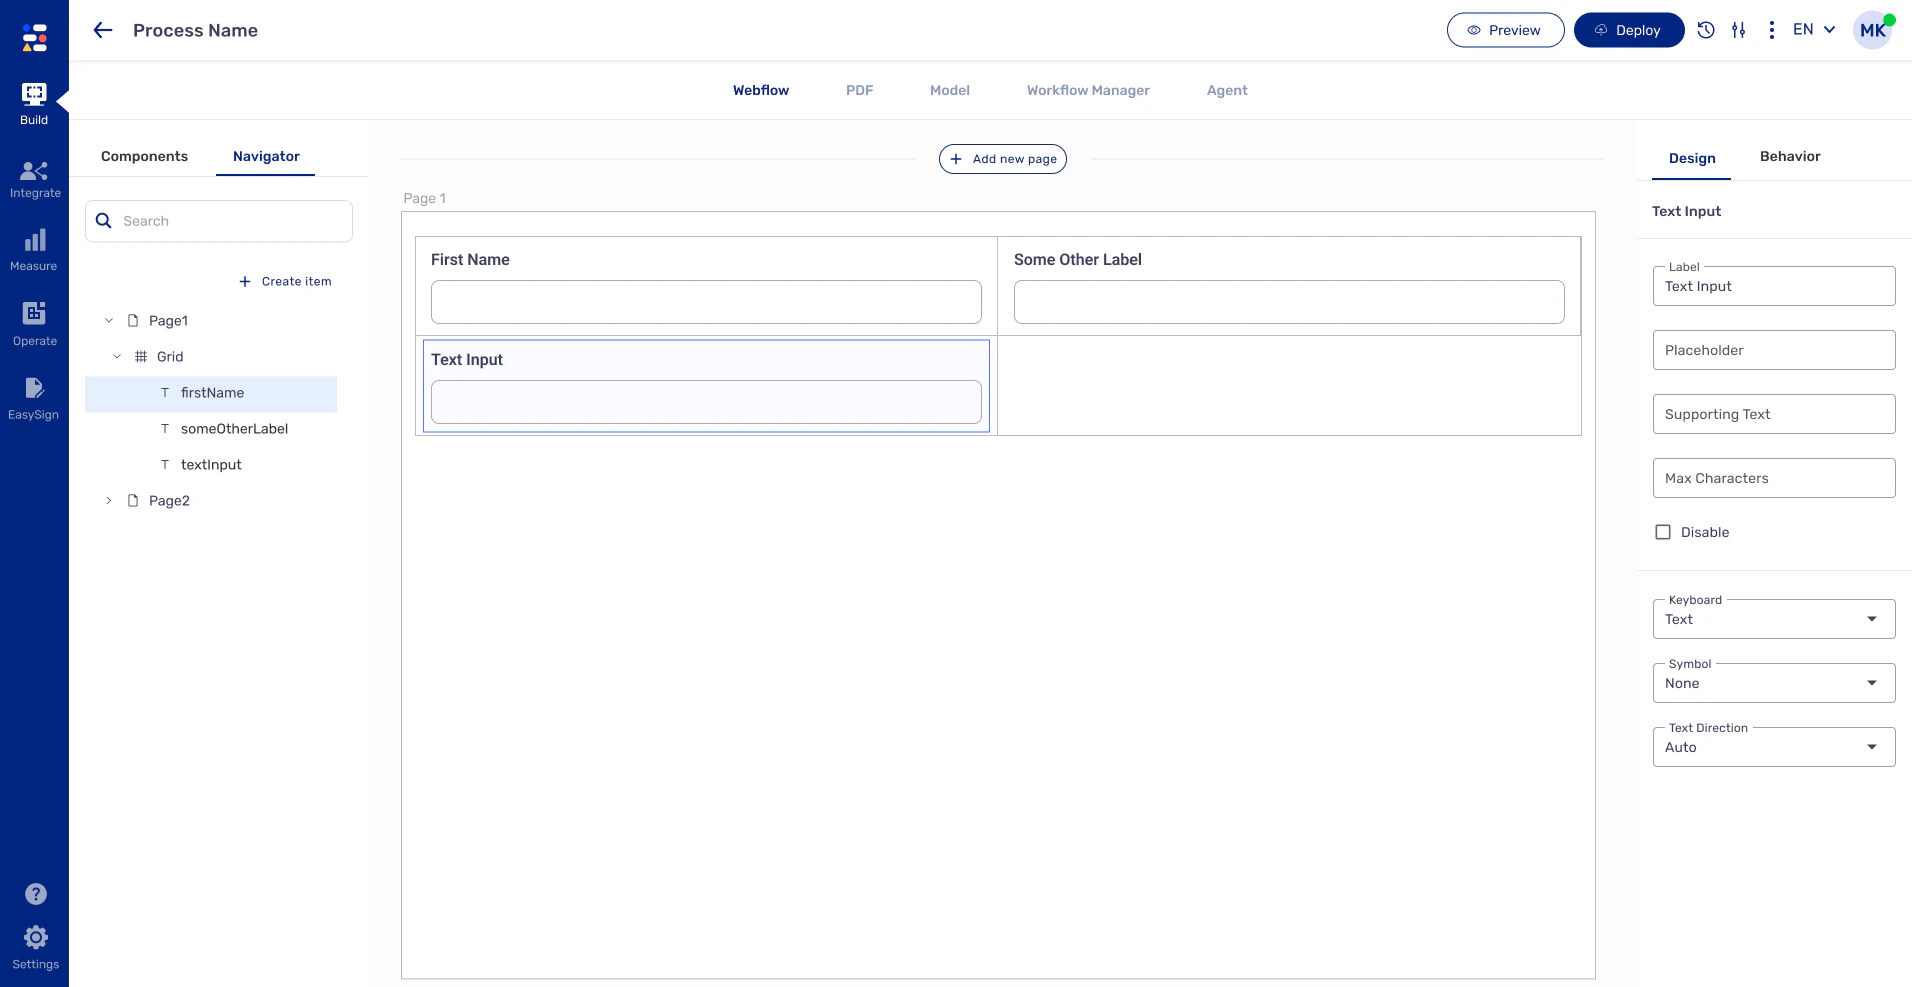Screen dimensions: 1912x987
Task: Open the Measure panel
Action: click(x=34, y=249)
